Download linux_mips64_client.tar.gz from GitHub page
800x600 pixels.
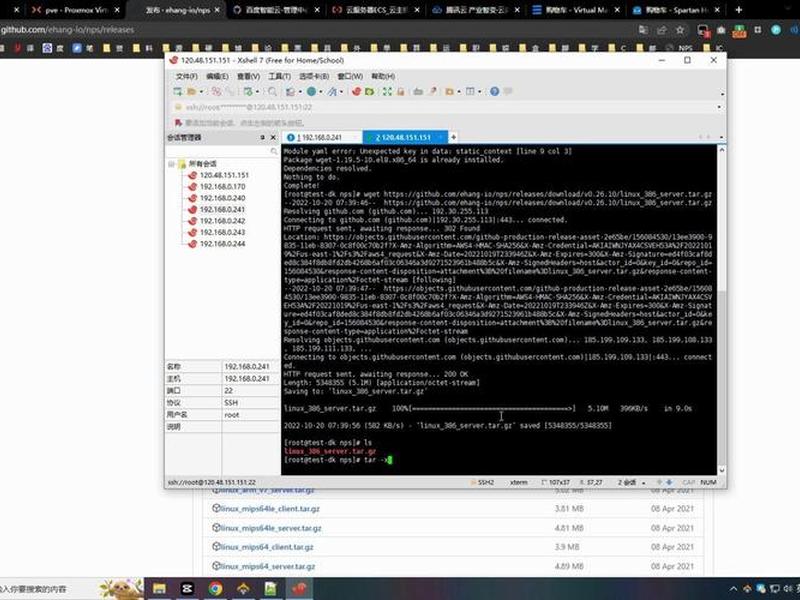tap(267, 547)
